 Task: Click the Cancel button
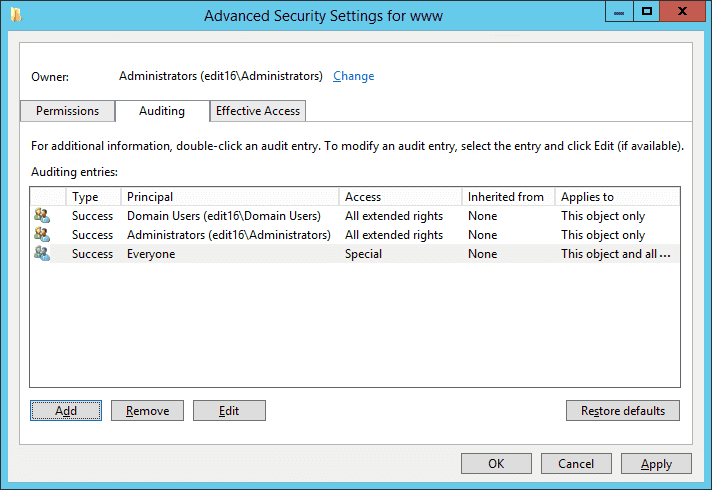point(576,464)
